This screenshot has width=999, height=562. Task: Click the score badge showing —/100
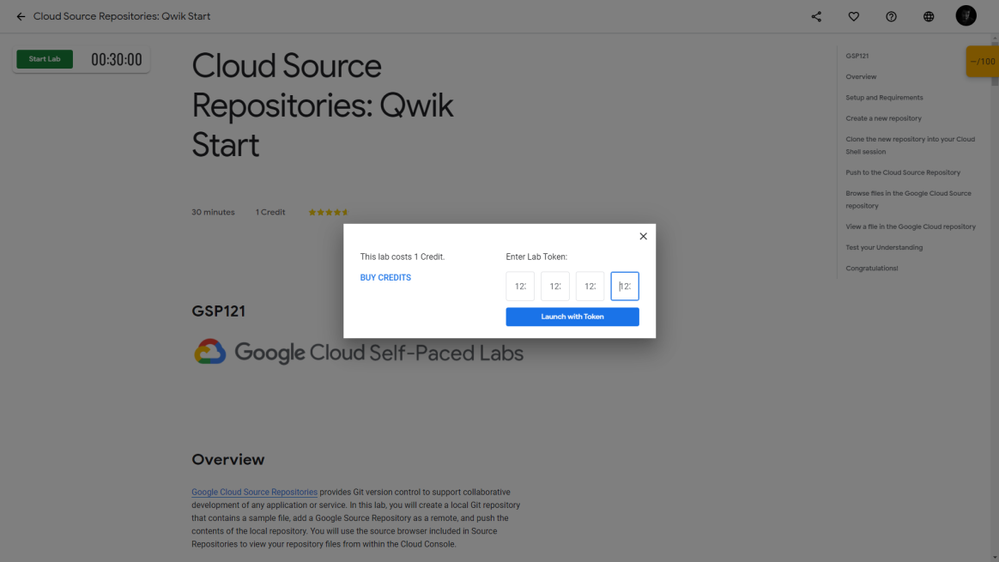[x=982, y=62]
